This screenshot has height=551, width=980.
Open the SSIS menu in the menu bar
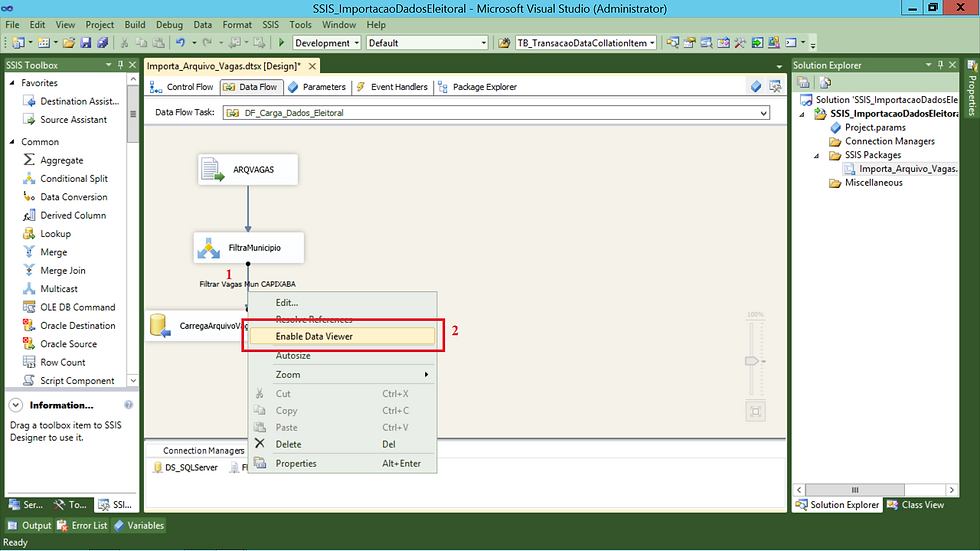coord(271,25)
